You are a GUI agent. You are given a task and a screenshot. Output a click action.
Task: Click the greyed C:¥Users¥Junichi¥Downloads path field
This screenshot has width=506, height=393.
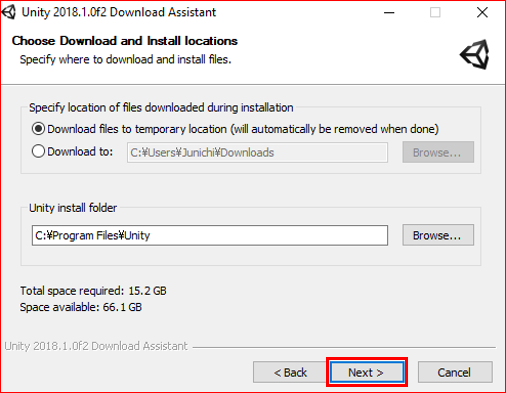[257, 153]
